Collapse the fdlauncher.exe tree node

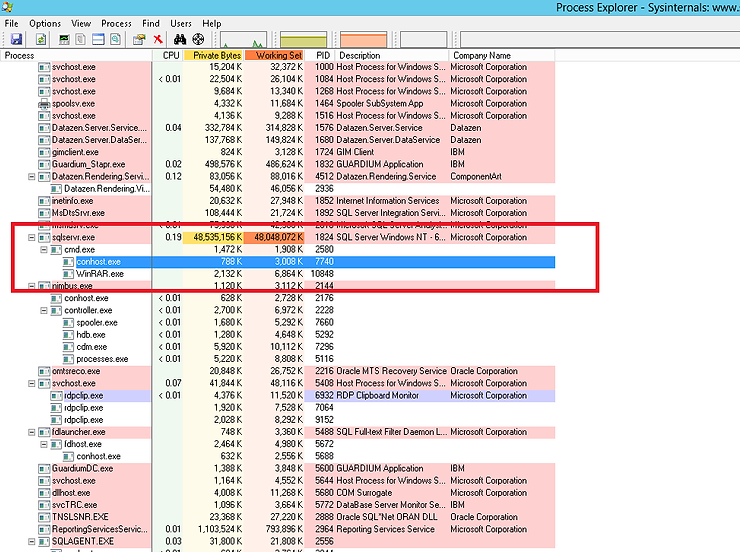pyautogui.click(x=32, y=432)
